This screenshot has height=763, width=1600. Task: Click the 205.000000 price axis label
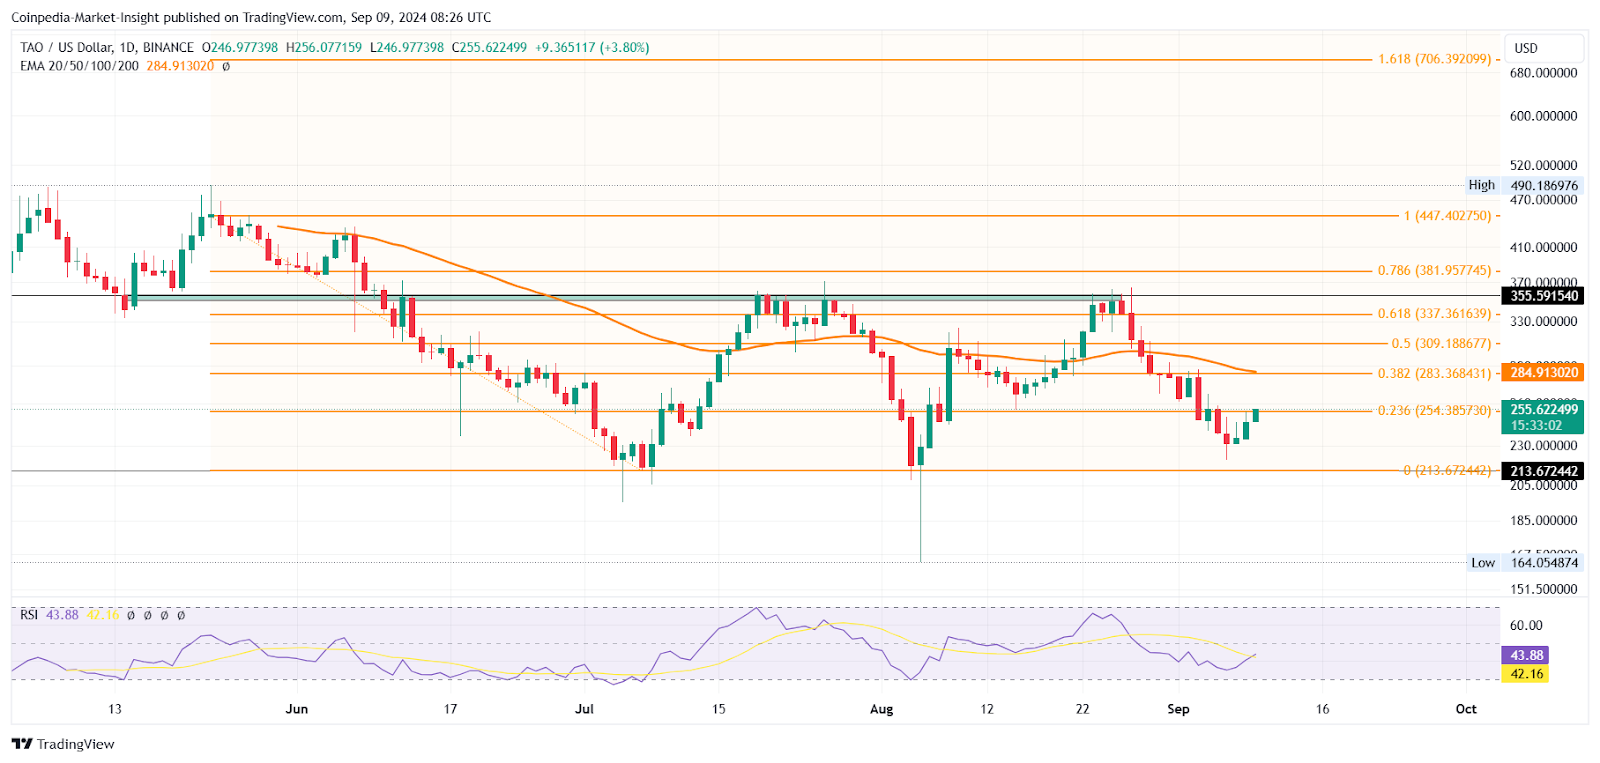[1544, 485]
